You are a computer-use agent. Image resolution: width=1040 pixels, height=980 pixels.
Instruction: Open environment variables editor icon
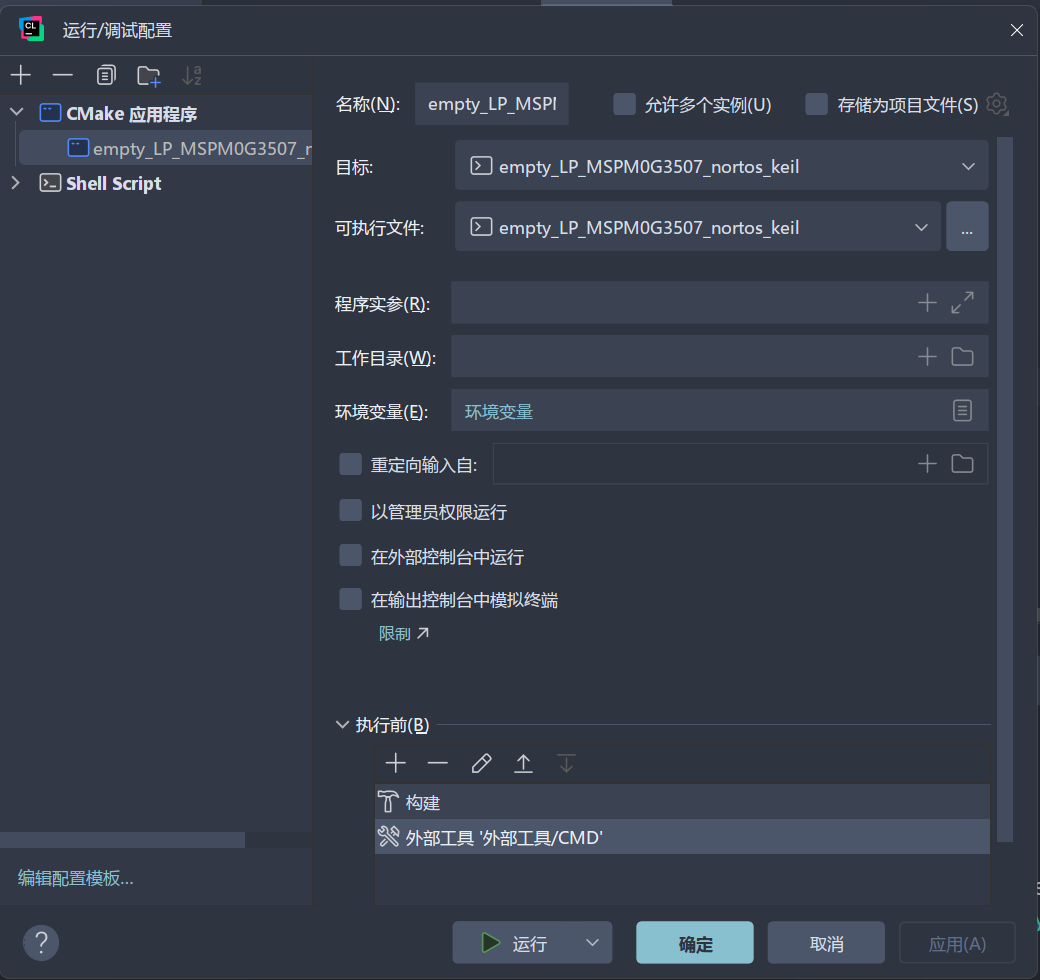(962, 410)
